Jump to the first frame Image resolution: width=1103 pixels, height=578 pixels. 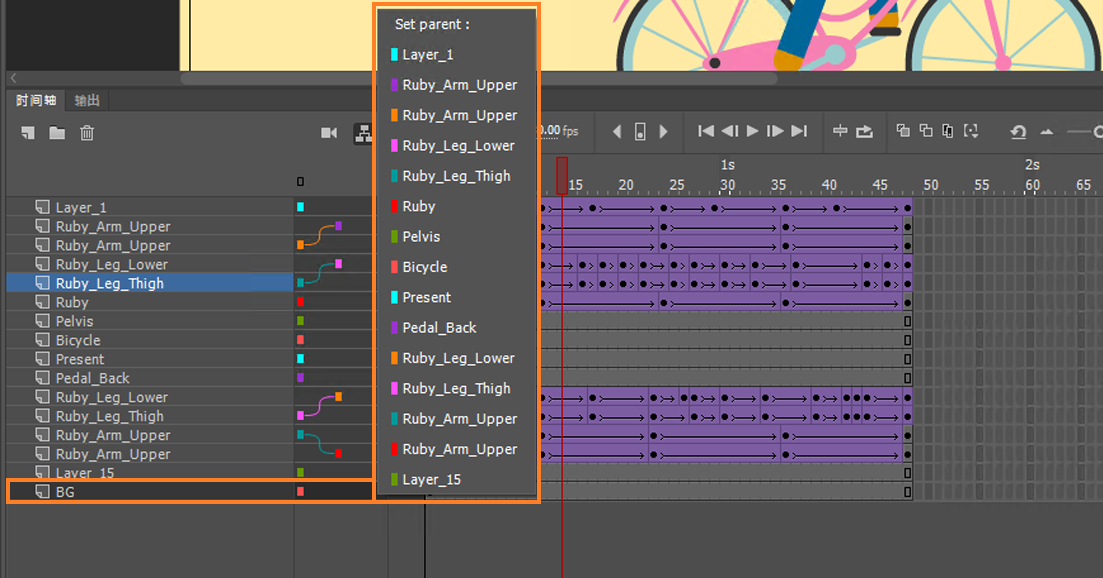pyautogui.click(x=706, y=131)
